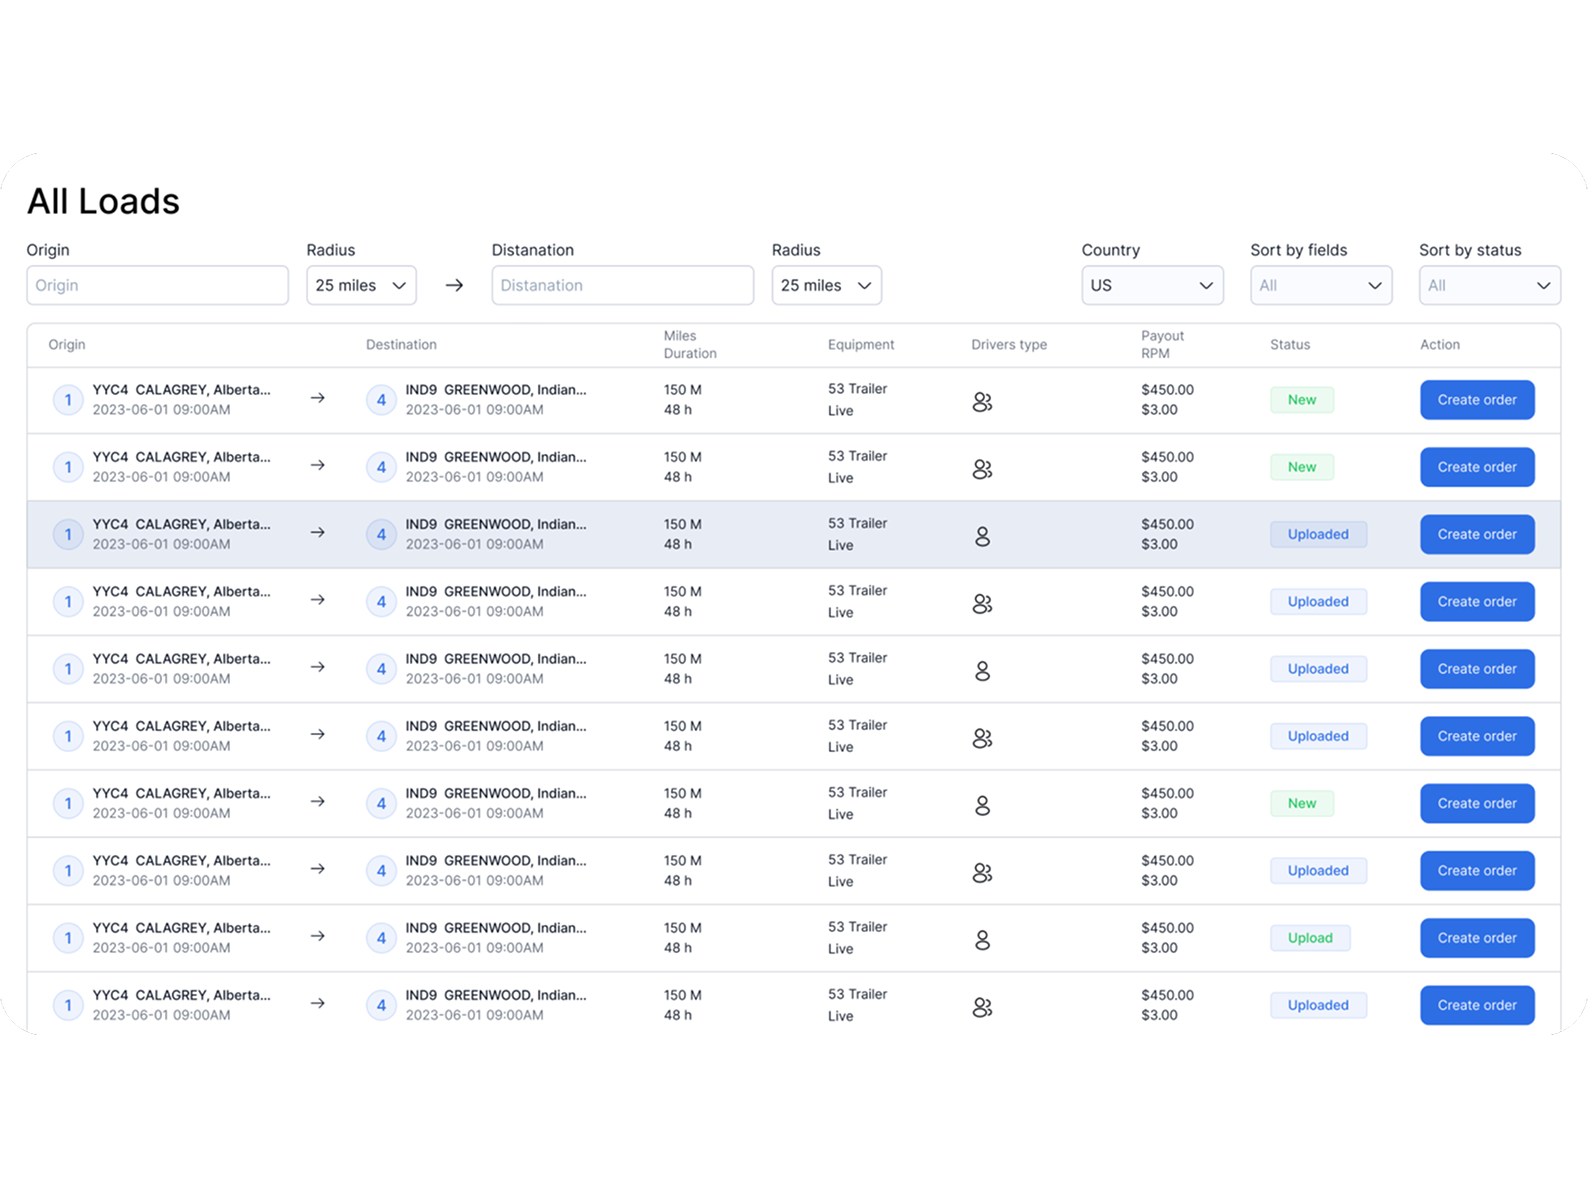Click the Payout RPM column header

tap(1162, 345)
